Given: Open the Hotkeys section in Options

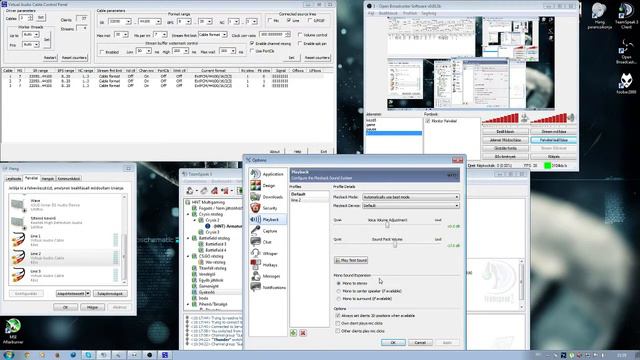Looking at the screenshot, I should (267, 265).
